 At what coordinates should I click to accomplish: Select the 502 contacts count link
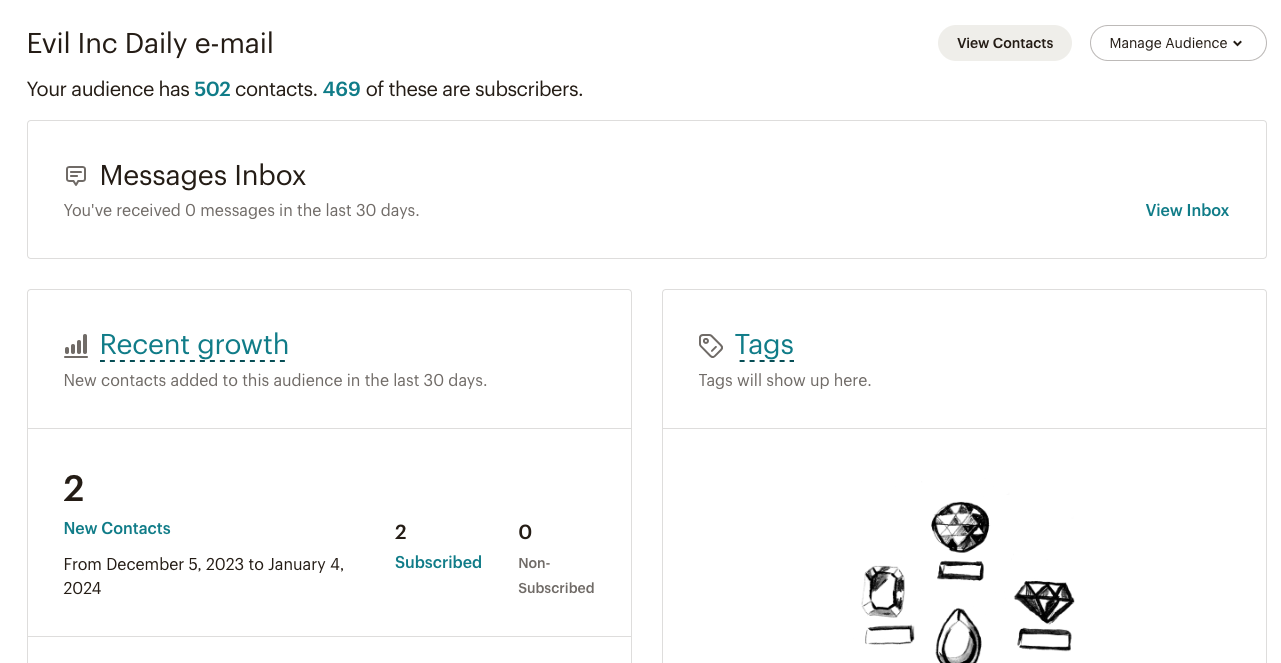212,89
